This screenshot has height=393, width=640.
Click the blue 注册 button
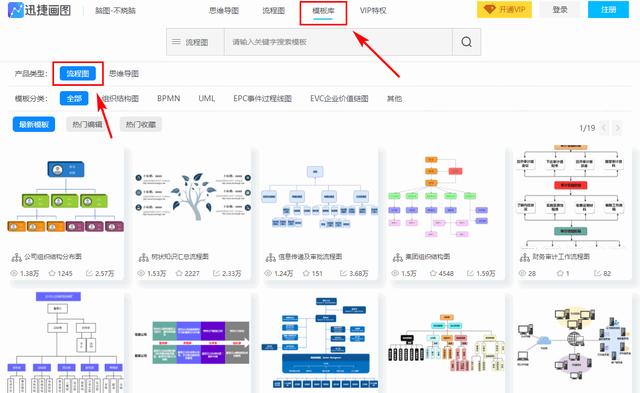point(608,9)
